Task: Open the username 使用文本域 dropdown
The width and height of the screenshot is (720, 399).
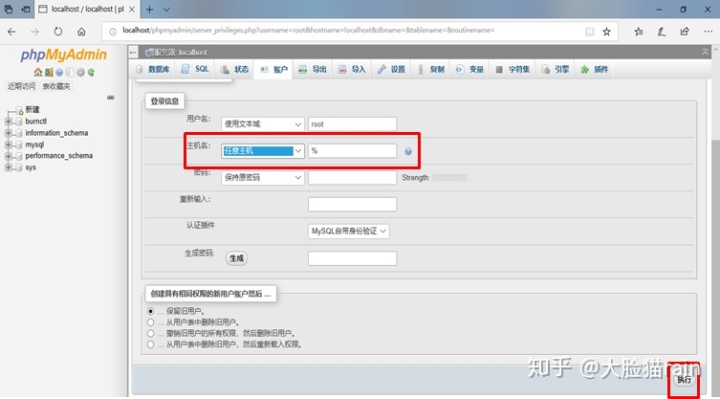Action: coord(263,124)
